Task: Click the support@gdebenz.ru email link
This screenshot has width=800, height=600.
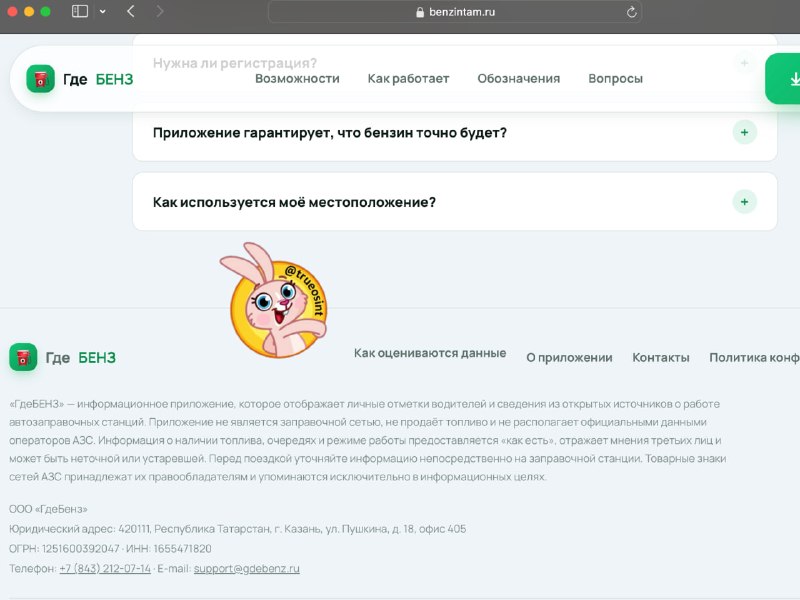Action: pos(246,568)
